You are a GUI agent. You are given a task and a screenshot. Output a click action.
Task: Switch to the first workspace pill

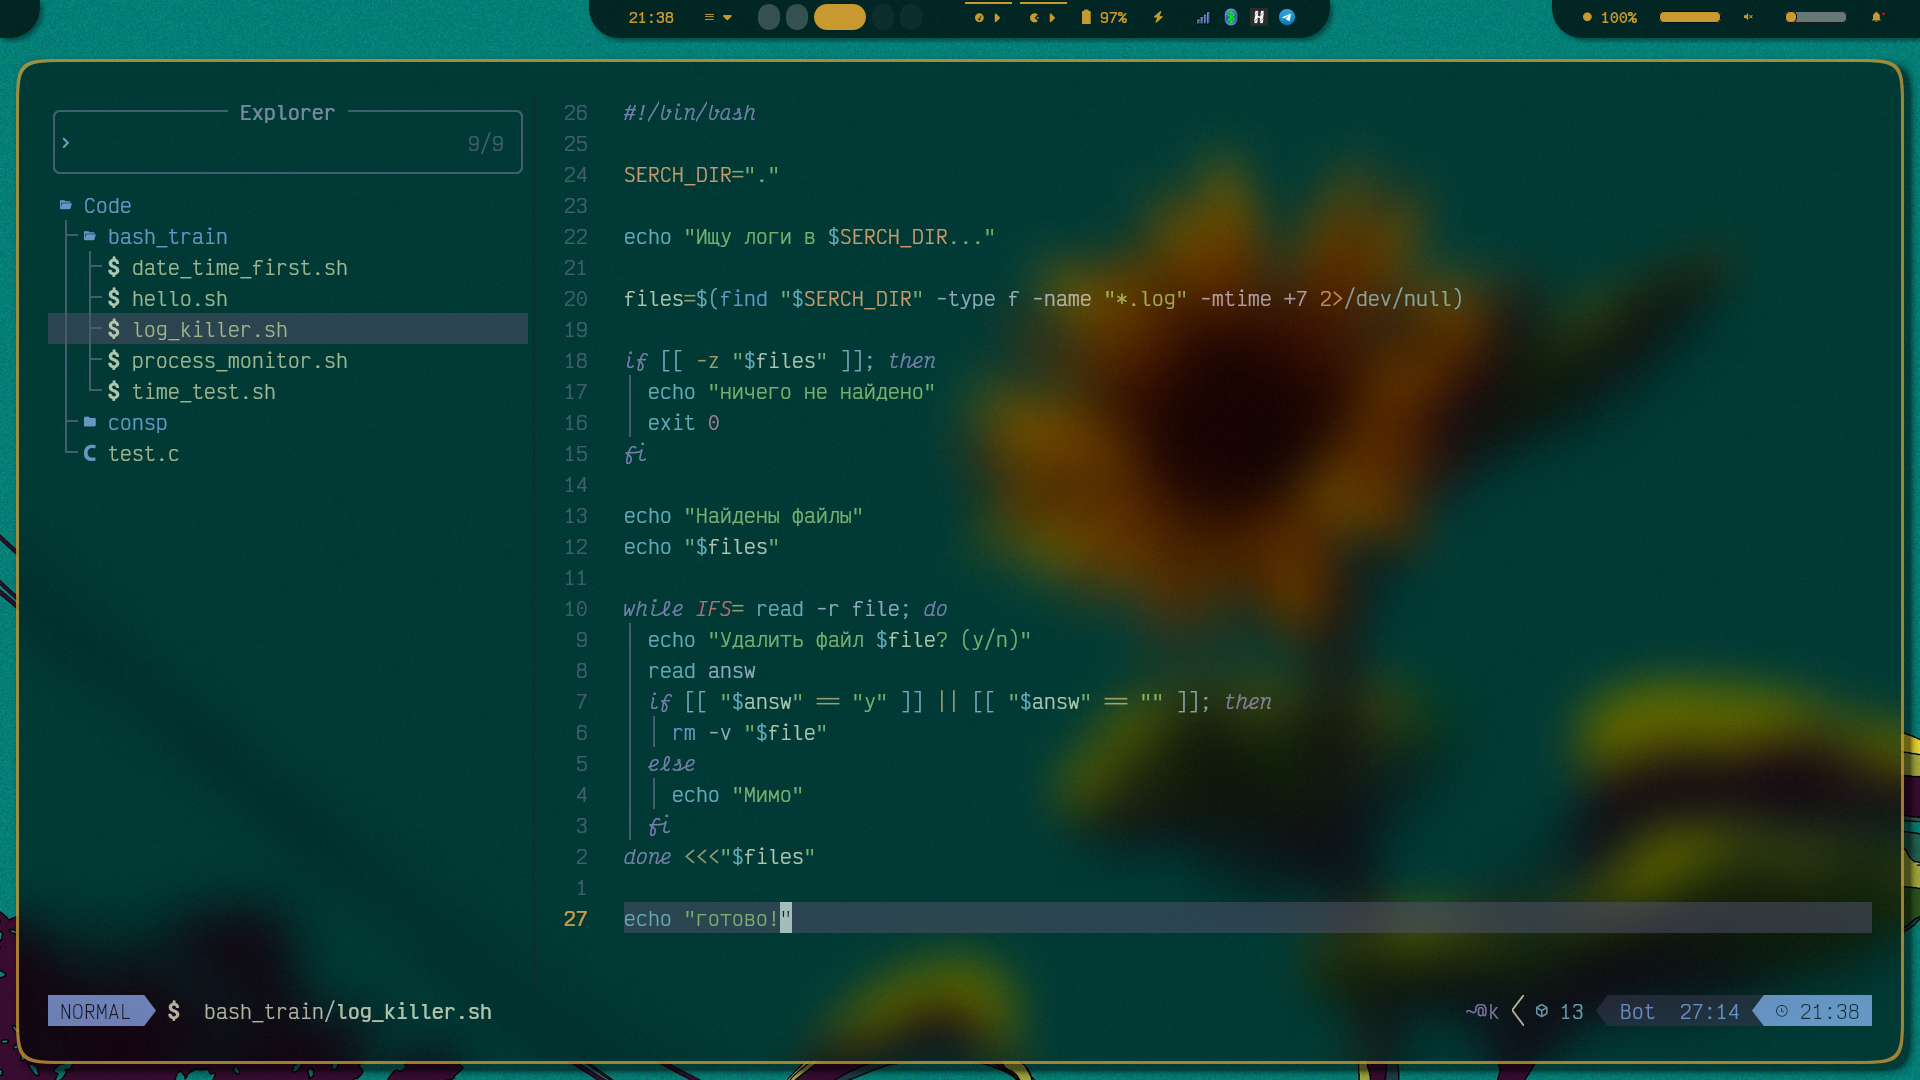click(769, 17)
